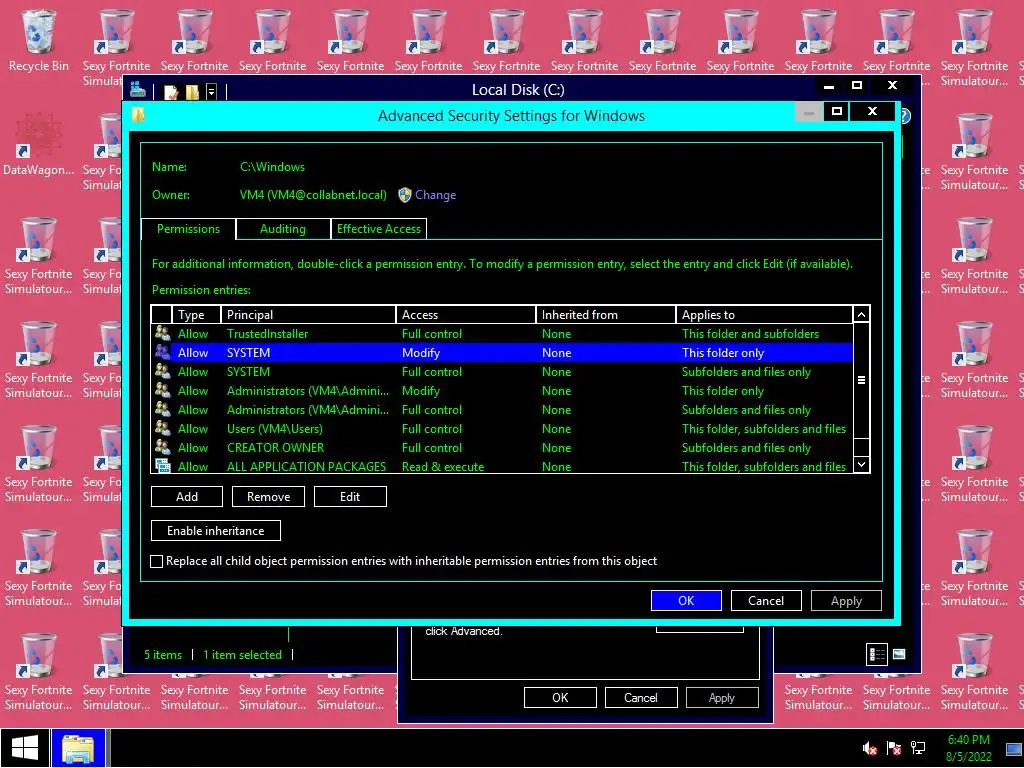
Task: Click Cancel in Advanced Security Settings
Action: coord(765,600)
